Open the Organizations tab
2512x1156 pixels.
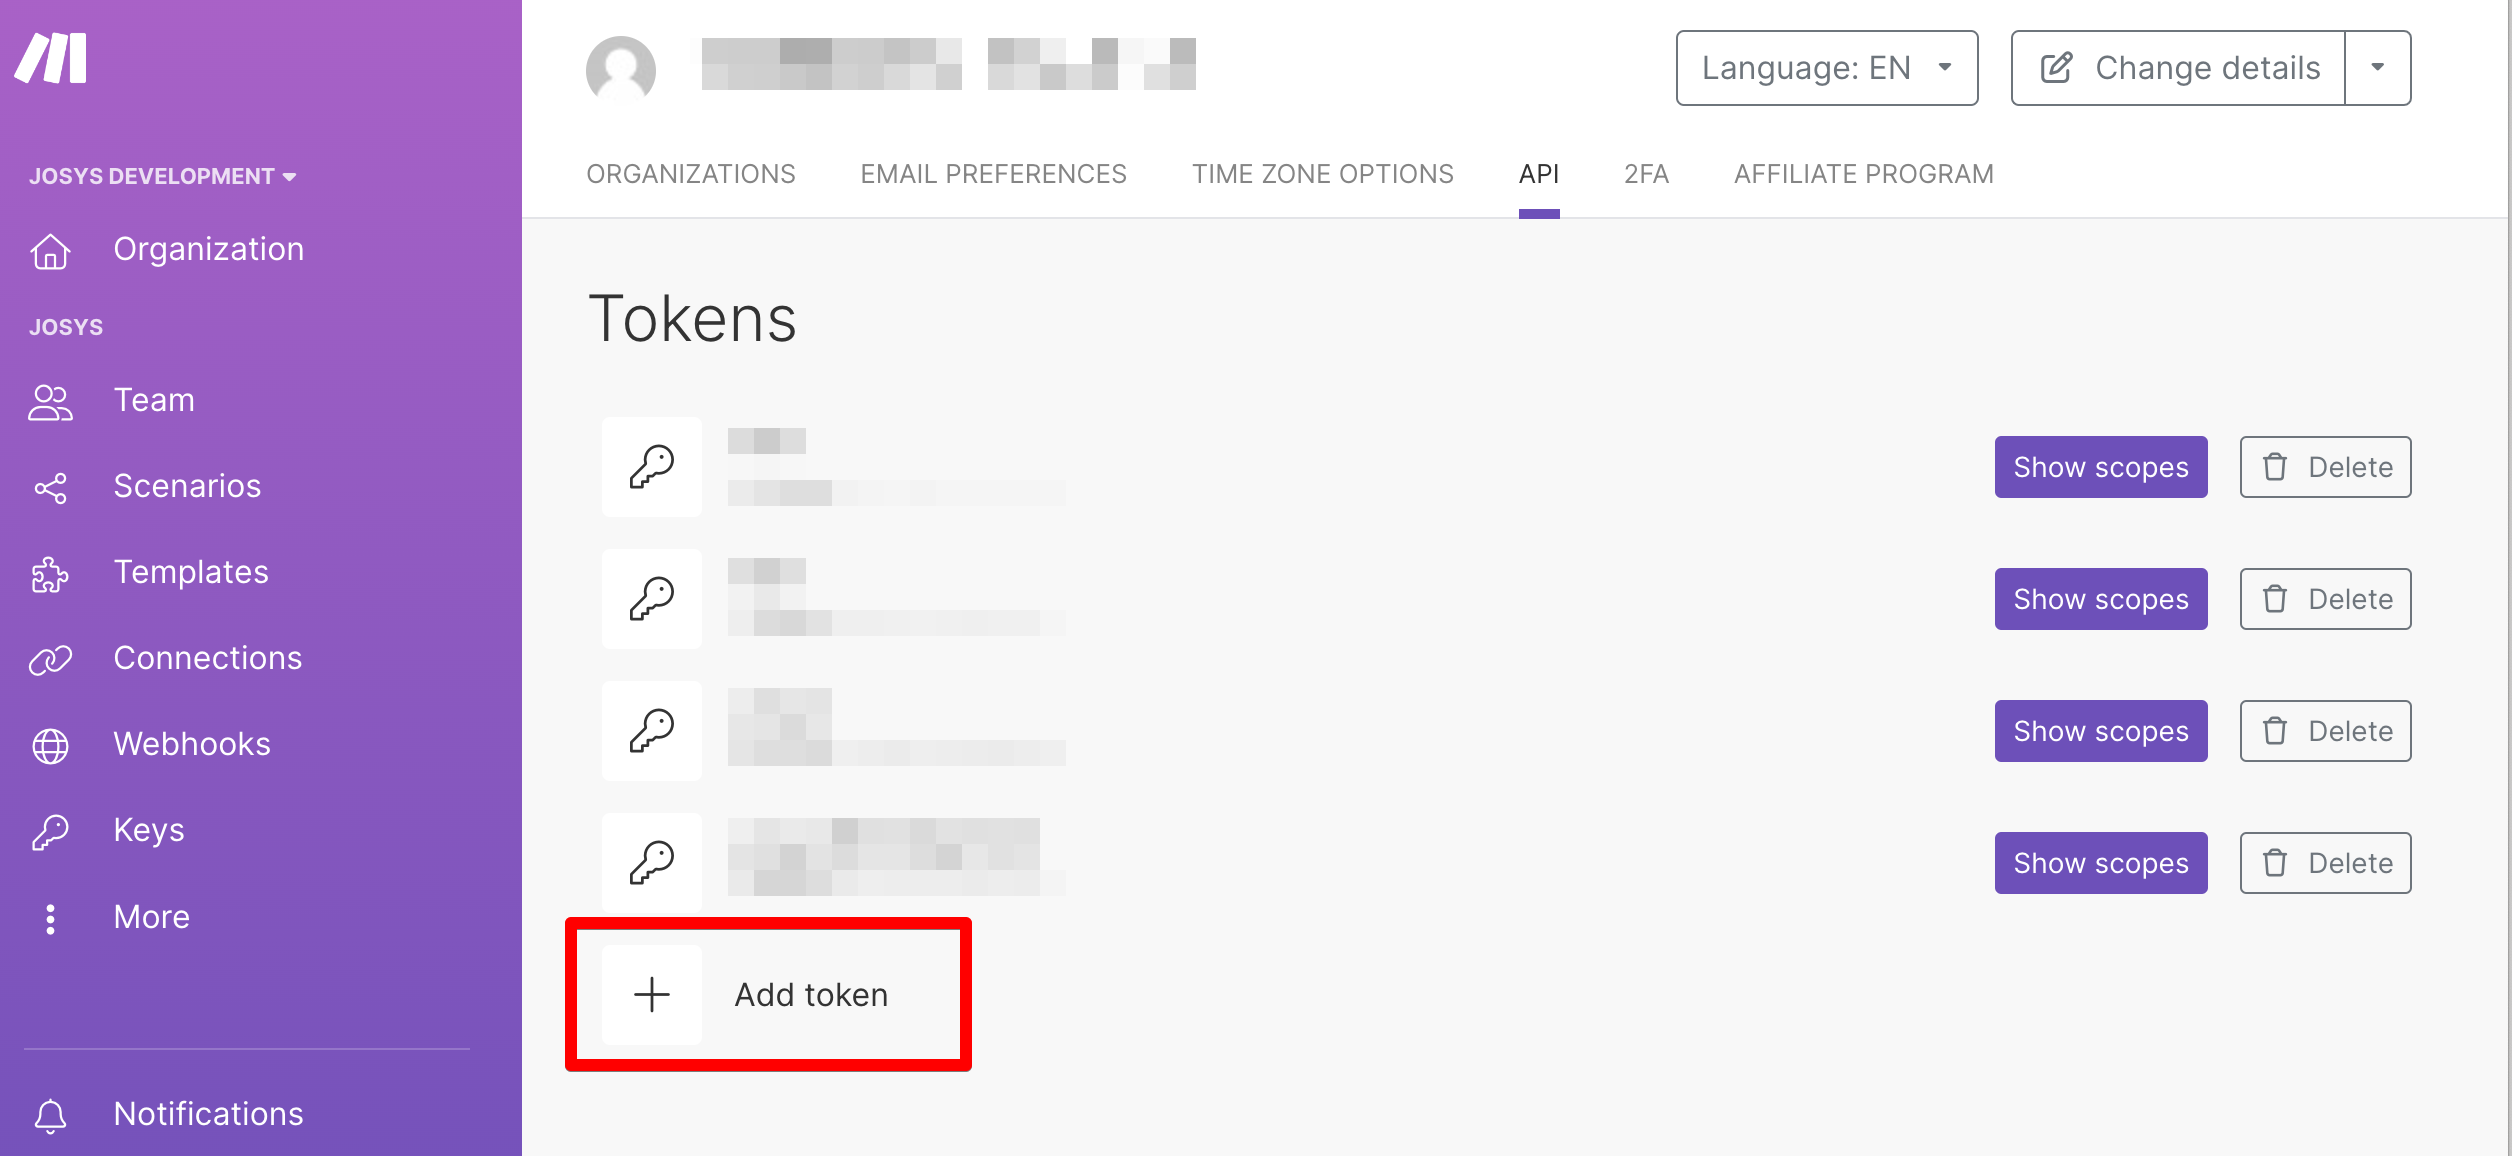pyautogui.click(x=691, y=174)
